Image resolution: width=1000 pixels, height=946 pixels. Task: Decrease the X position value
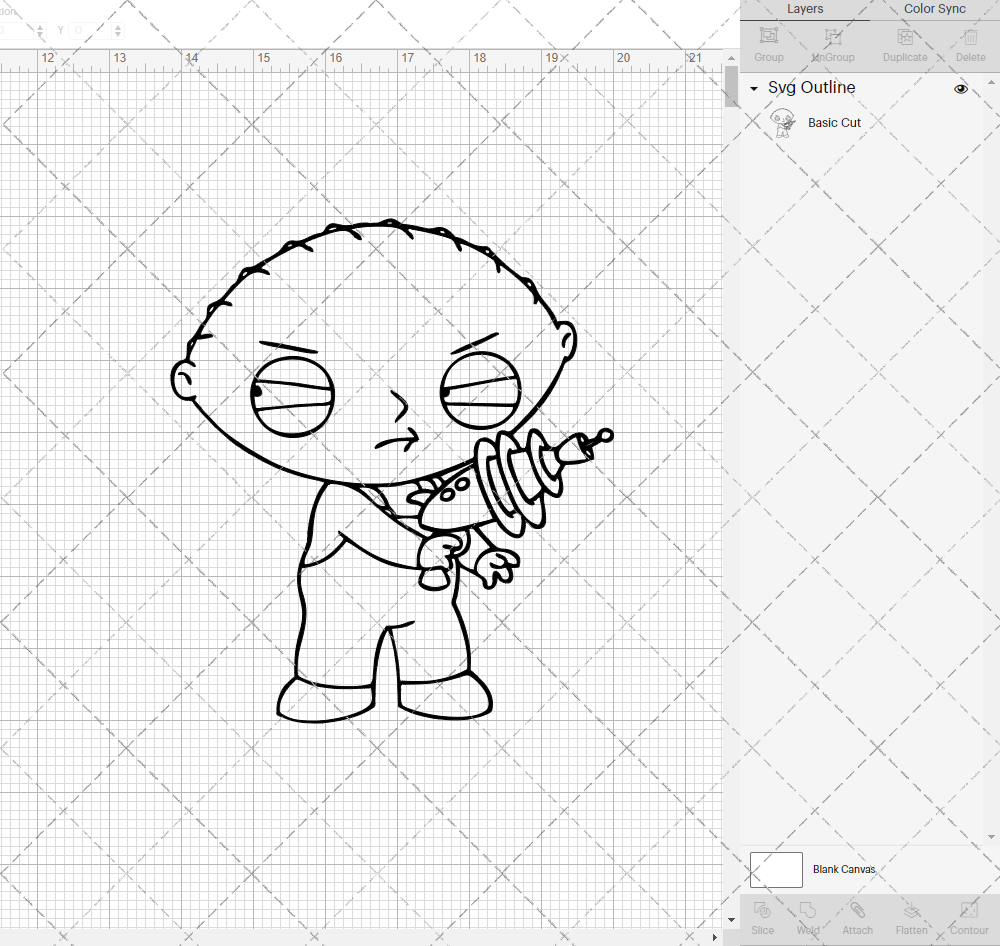point(40,36)
